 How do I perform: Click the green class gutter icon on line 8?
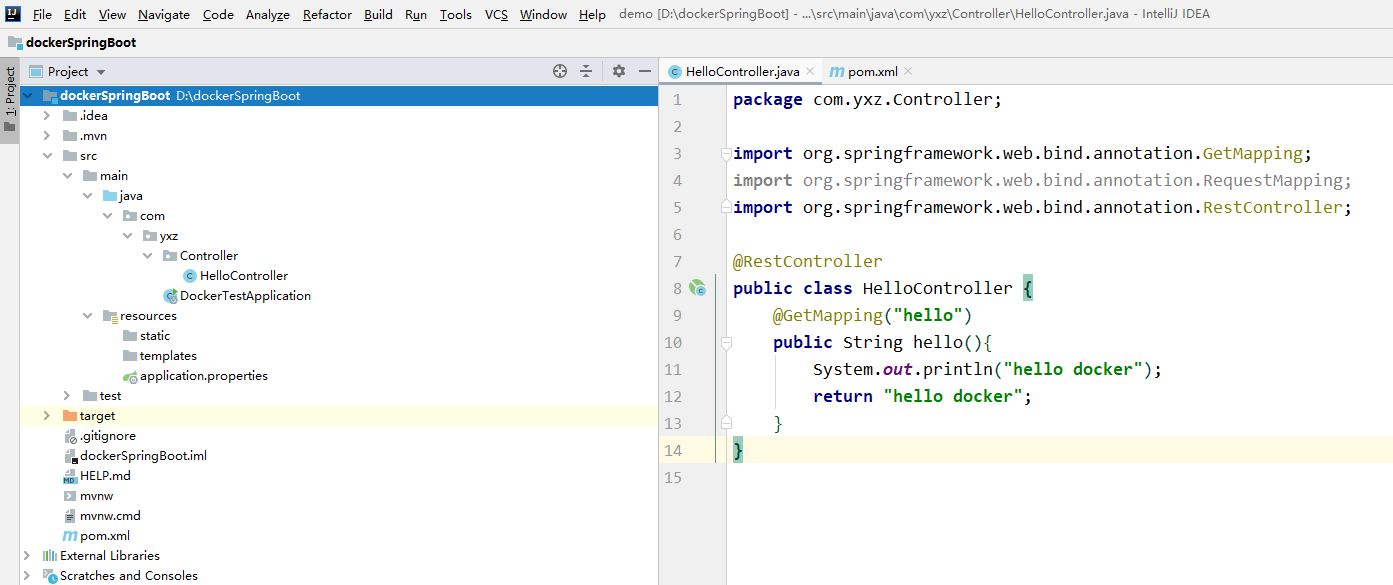(x=698, y=288)
